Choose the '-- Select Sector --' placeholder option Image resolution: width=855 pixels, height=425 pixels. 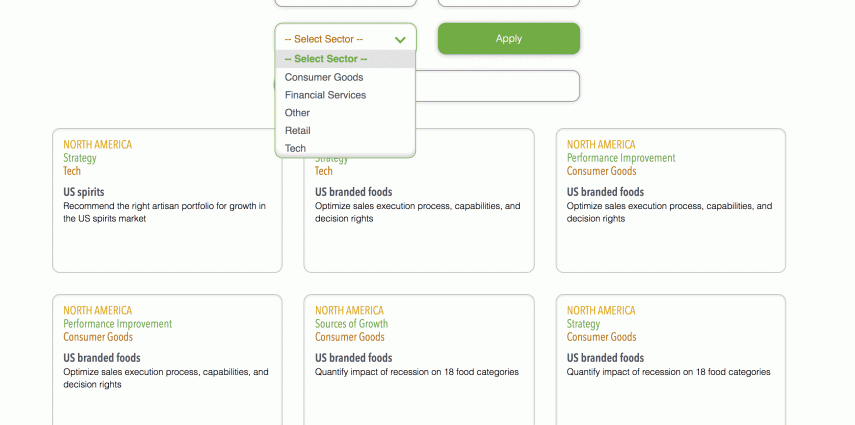pyautogui.click(x=345, y=59)
